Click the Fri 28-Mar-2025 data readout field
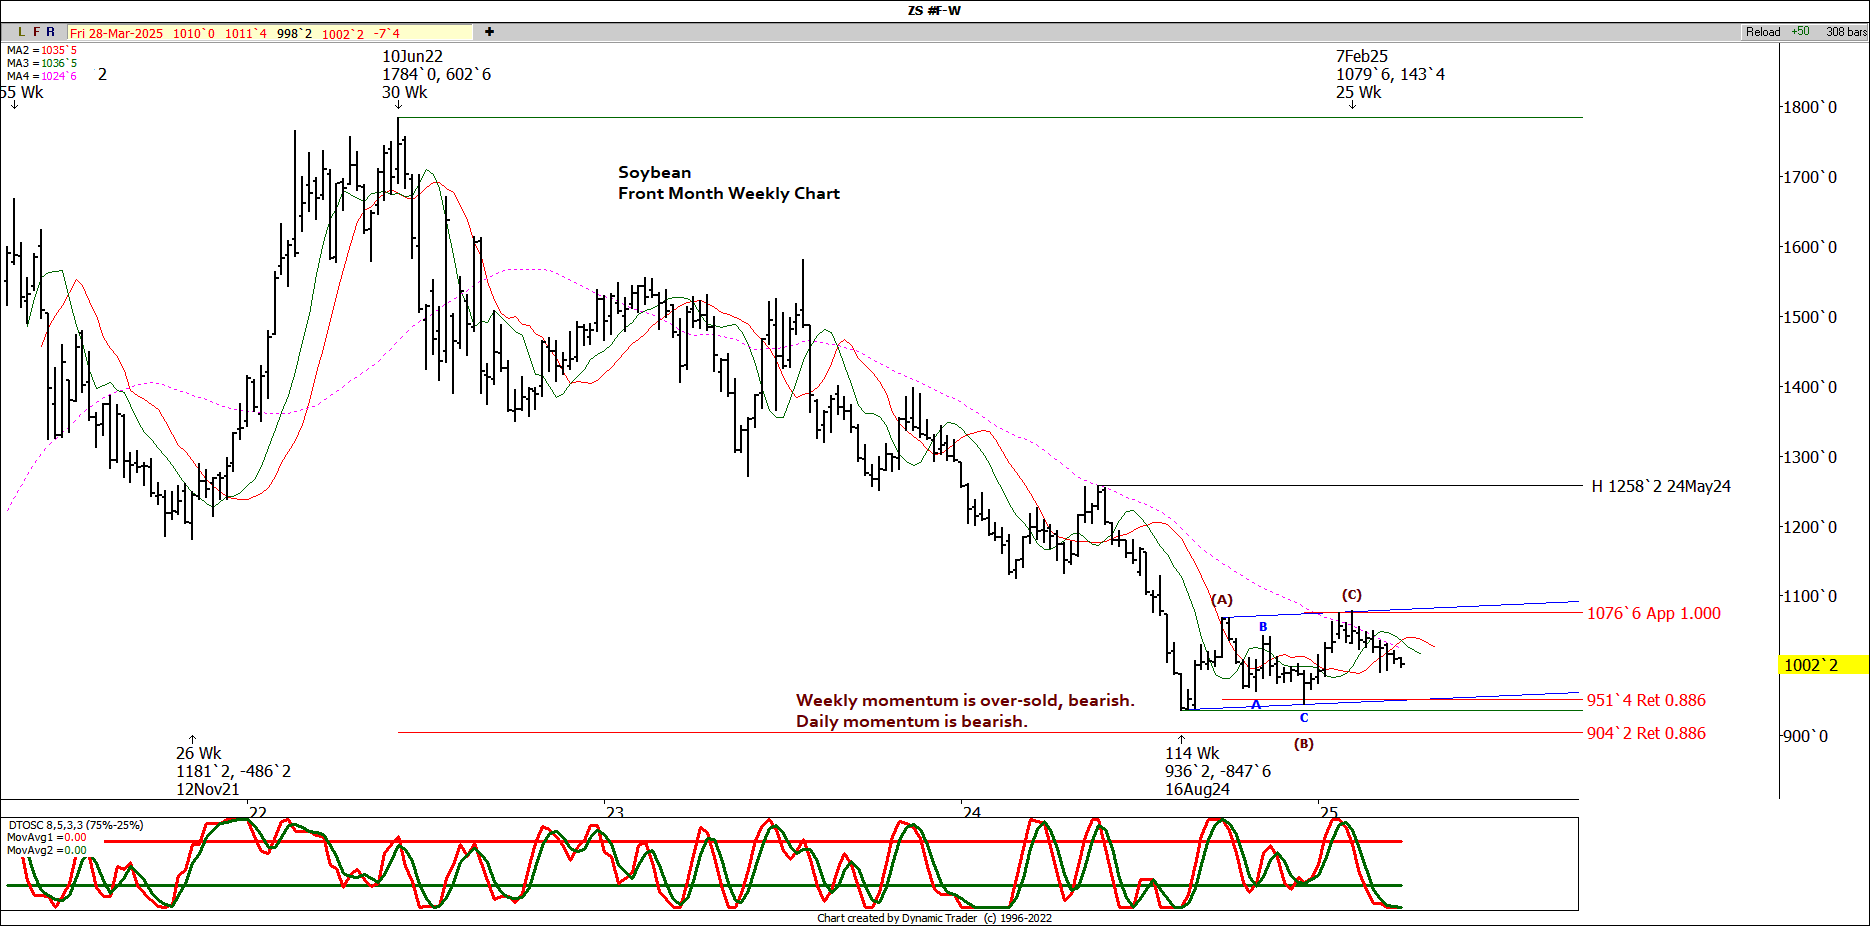 270,33
